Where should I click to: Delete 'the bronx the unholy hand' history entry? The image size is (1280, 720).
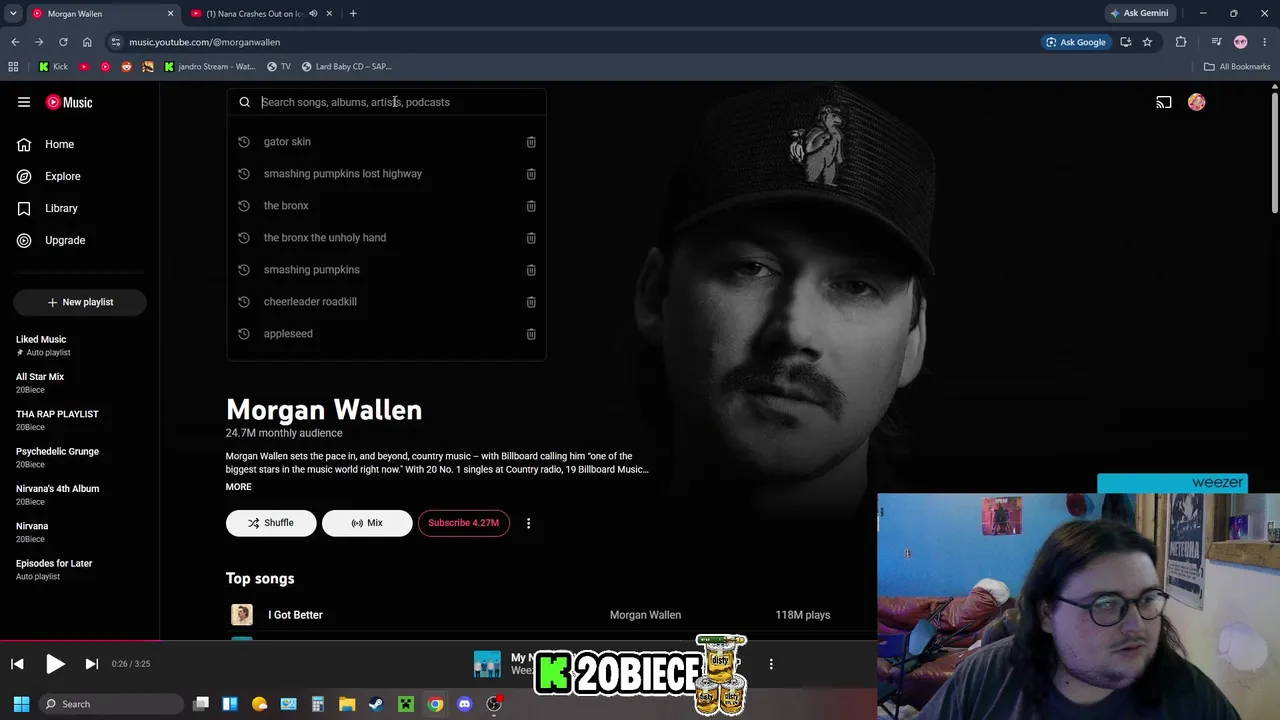click(531, 238)
